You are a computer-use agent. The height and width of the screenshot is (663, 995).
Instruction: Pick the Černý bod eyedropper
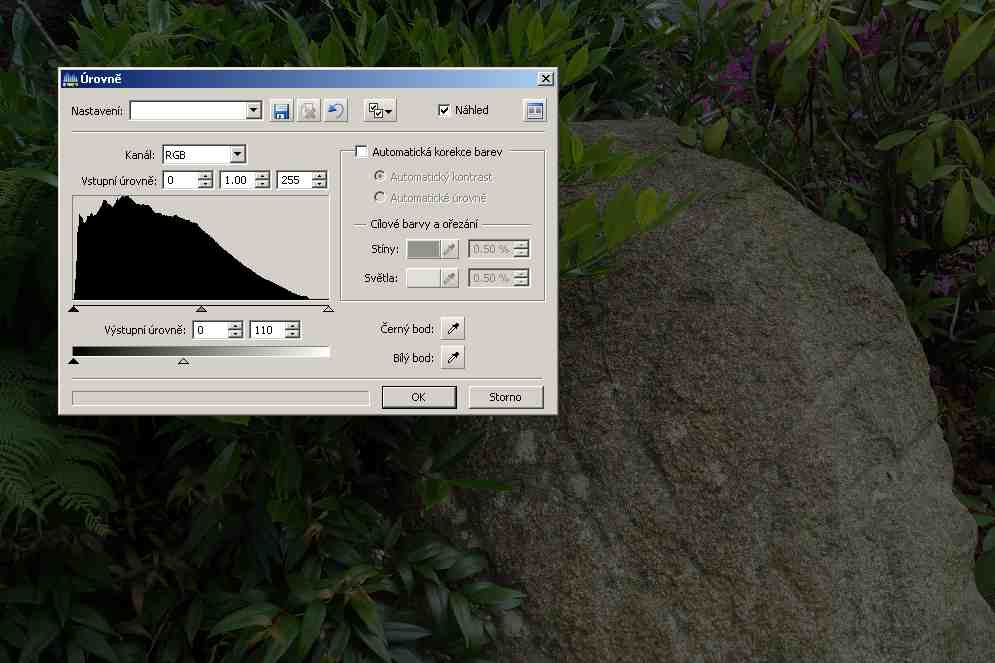[453, 329]
